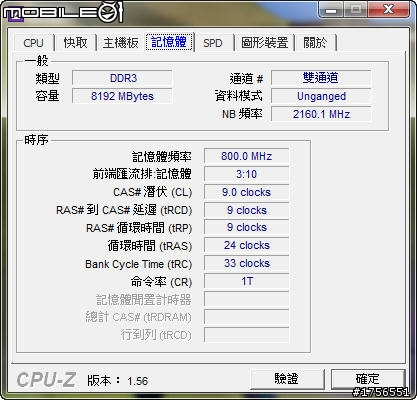This screenshot has width=417, height=400.
Task: Click the 版本: 1.56 version text
Action: tap(118, 381)
